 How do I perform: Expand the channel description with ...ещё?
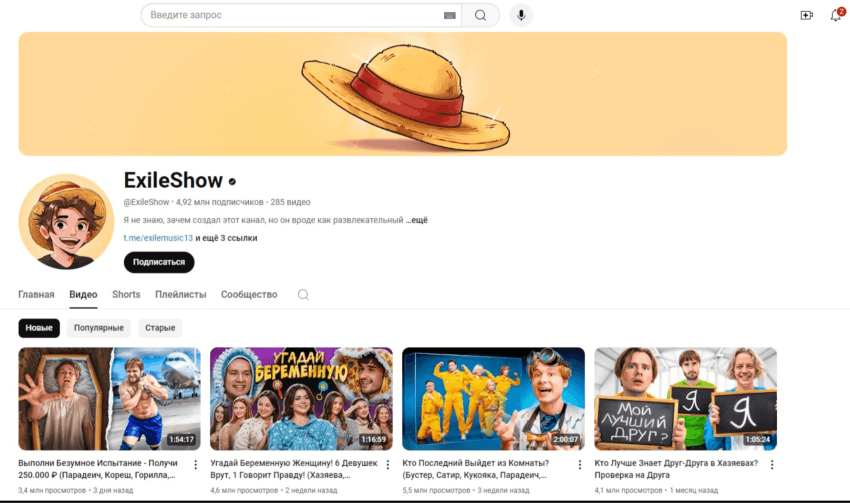416,220
